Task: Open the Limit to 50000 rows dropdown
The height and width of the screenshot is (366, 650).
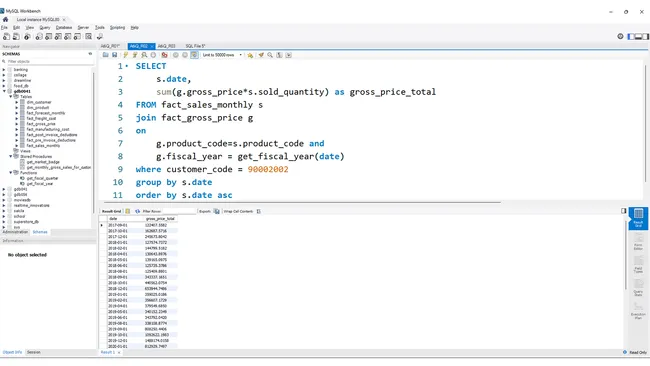Action: tap(222, 55)
